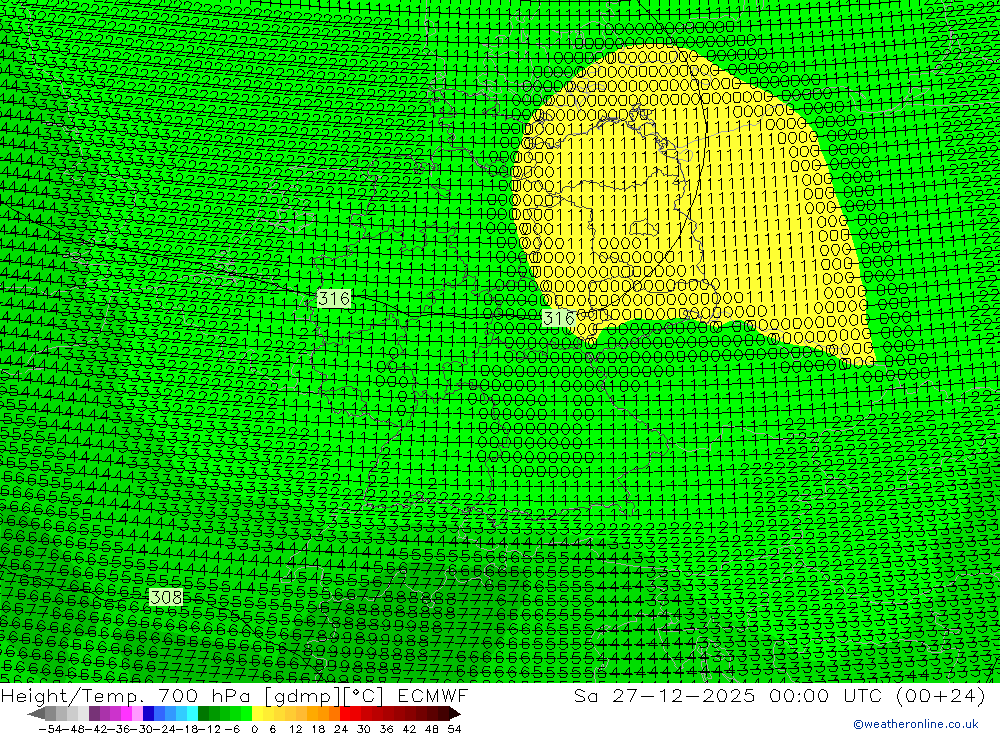The image size is (1000, 733).
Task: Click the -24 legend scale value
Action: click(x=165, y=729)
